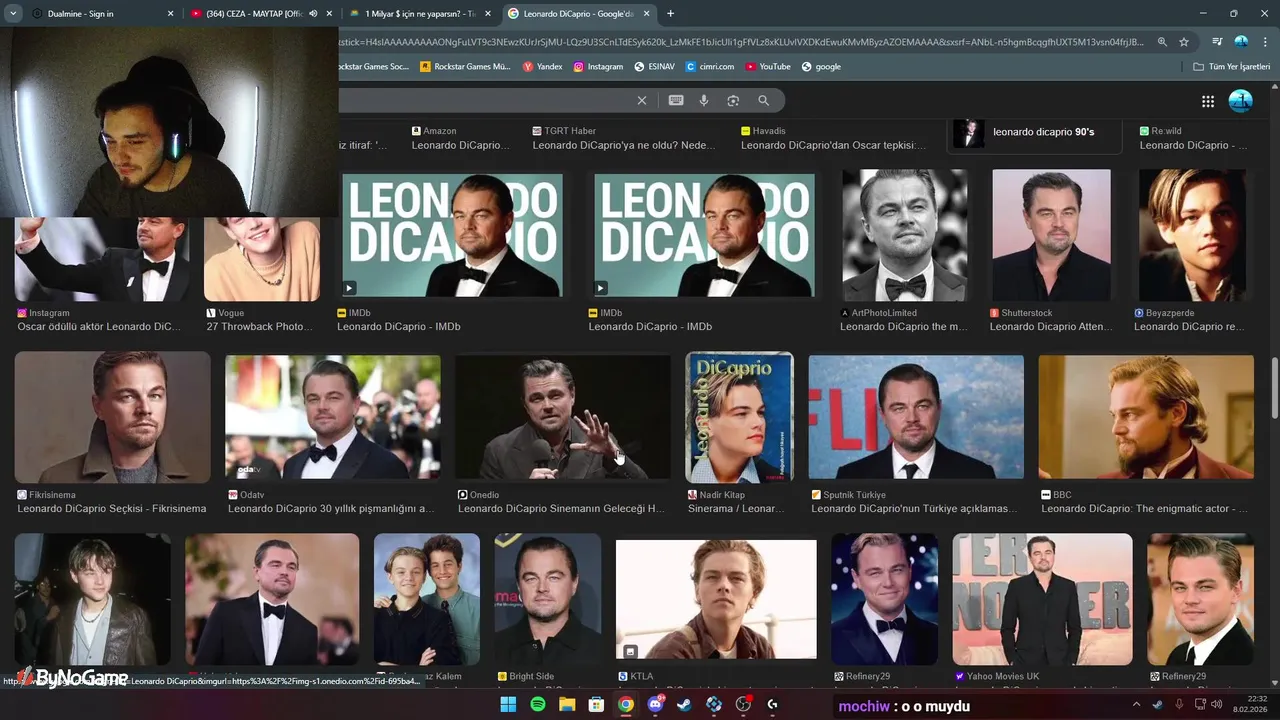Clear the Google search box text
The image size is (1280, 720).
click(x=642, y=100)
